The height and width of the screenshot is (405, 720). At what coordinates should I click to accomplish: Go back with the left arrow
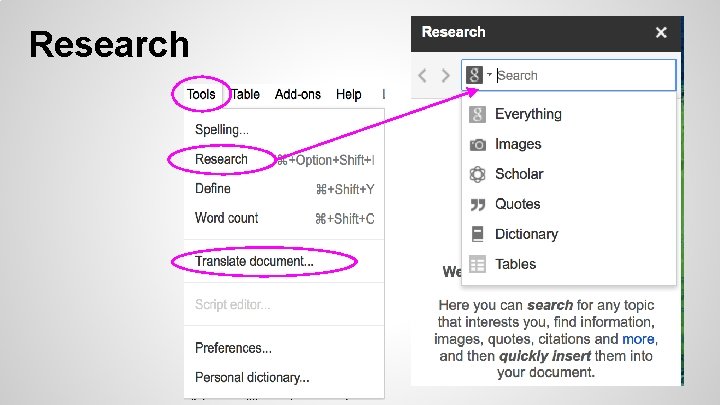[x=423, y=75]
